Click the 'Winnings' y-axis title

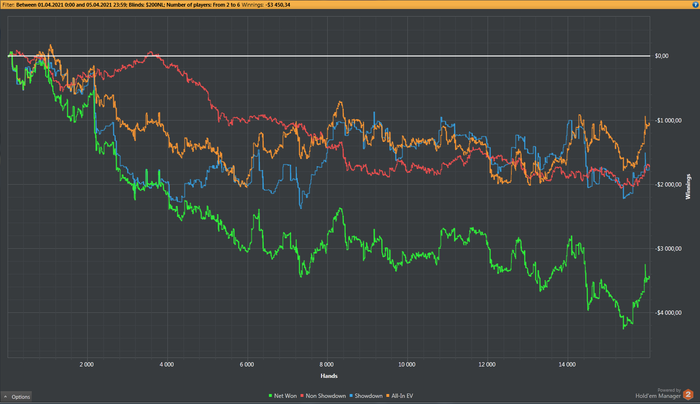[x=688, y=187]
